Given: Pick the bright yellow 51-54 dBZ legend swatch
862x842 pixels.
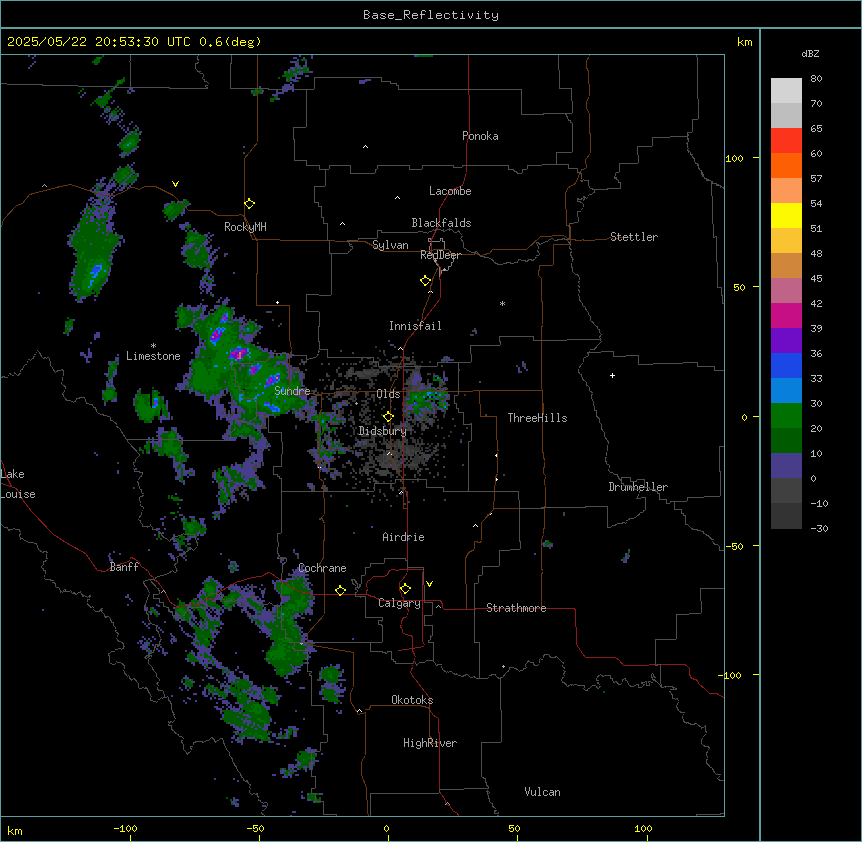Looking at the screenshot, I should click(x=786, y=215).
